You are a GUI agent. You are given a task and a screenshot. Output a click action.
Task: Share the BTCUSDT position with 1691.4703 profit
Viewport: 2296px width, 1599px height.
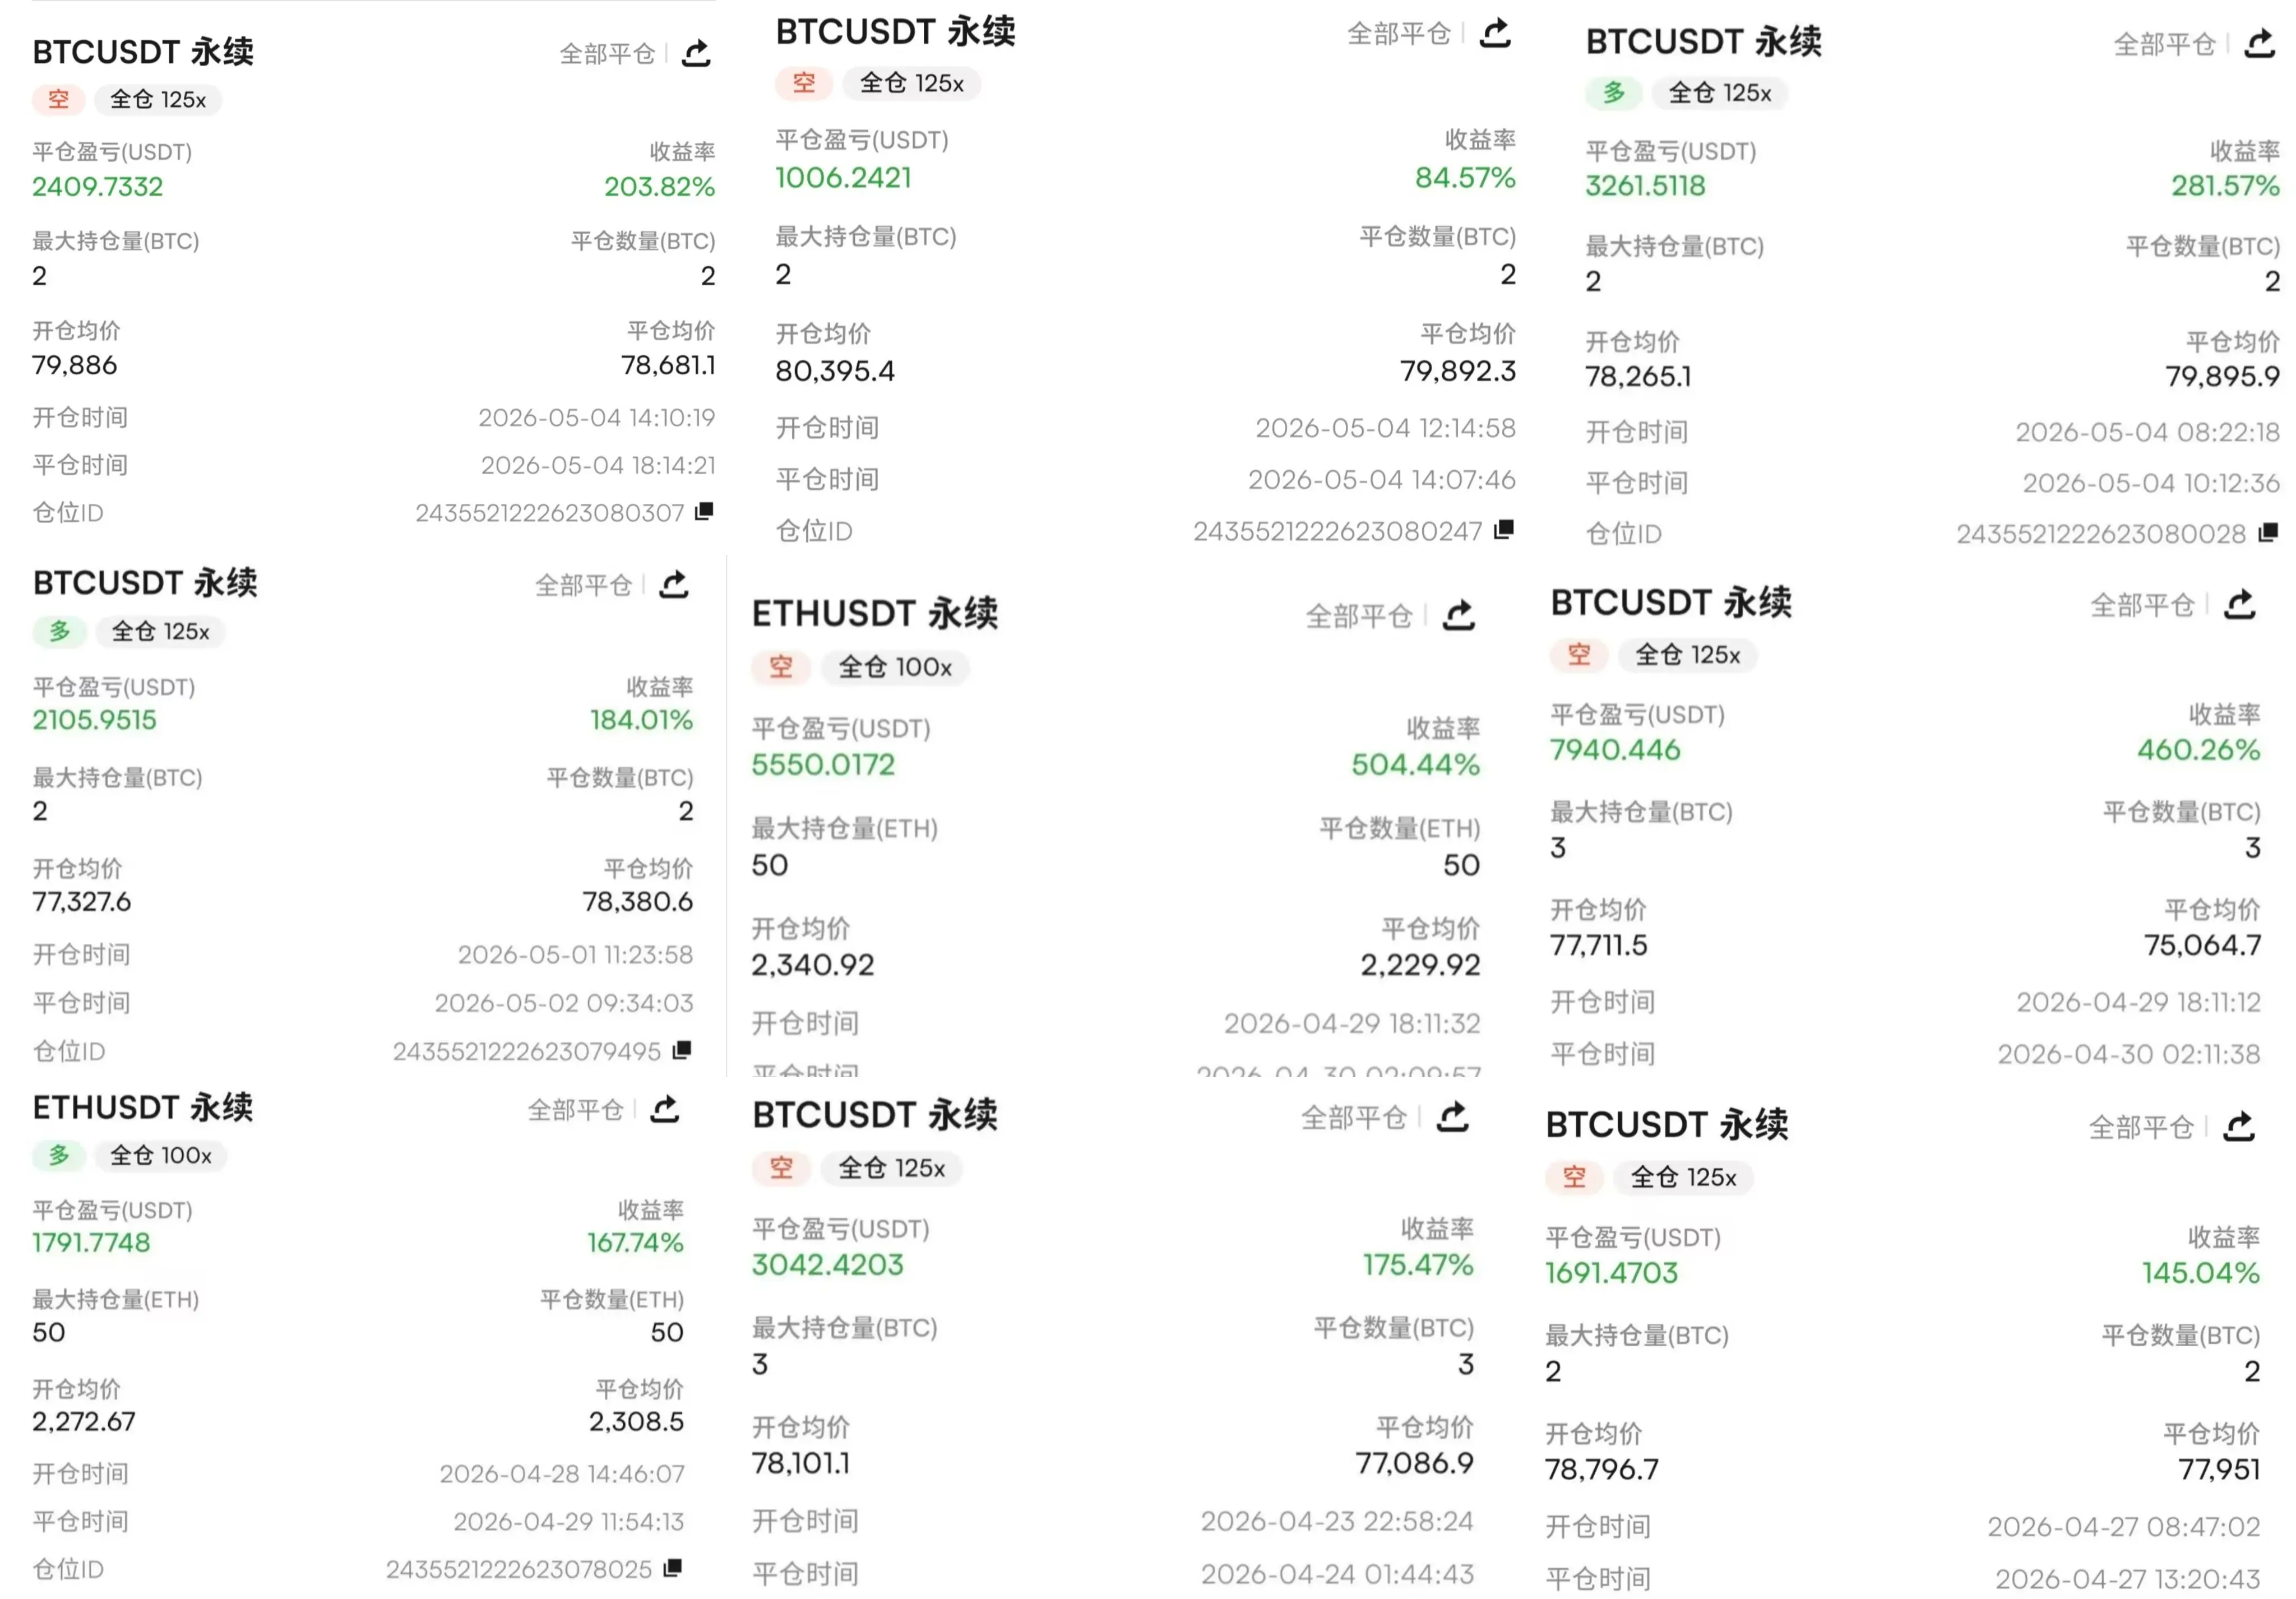coord(2239,1127)
